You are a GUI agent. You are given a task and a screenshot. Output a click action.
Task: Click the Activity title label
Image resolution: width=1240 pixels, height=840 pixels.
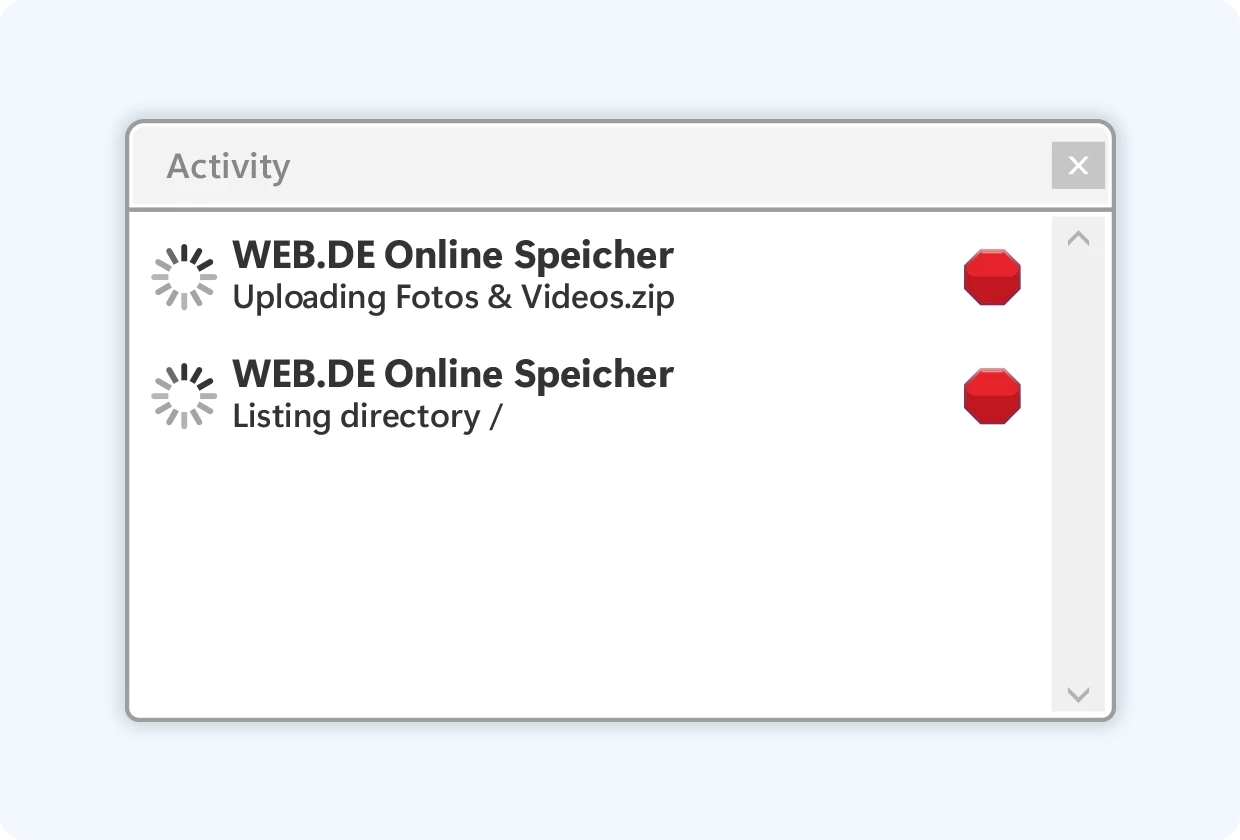[227, 166]
